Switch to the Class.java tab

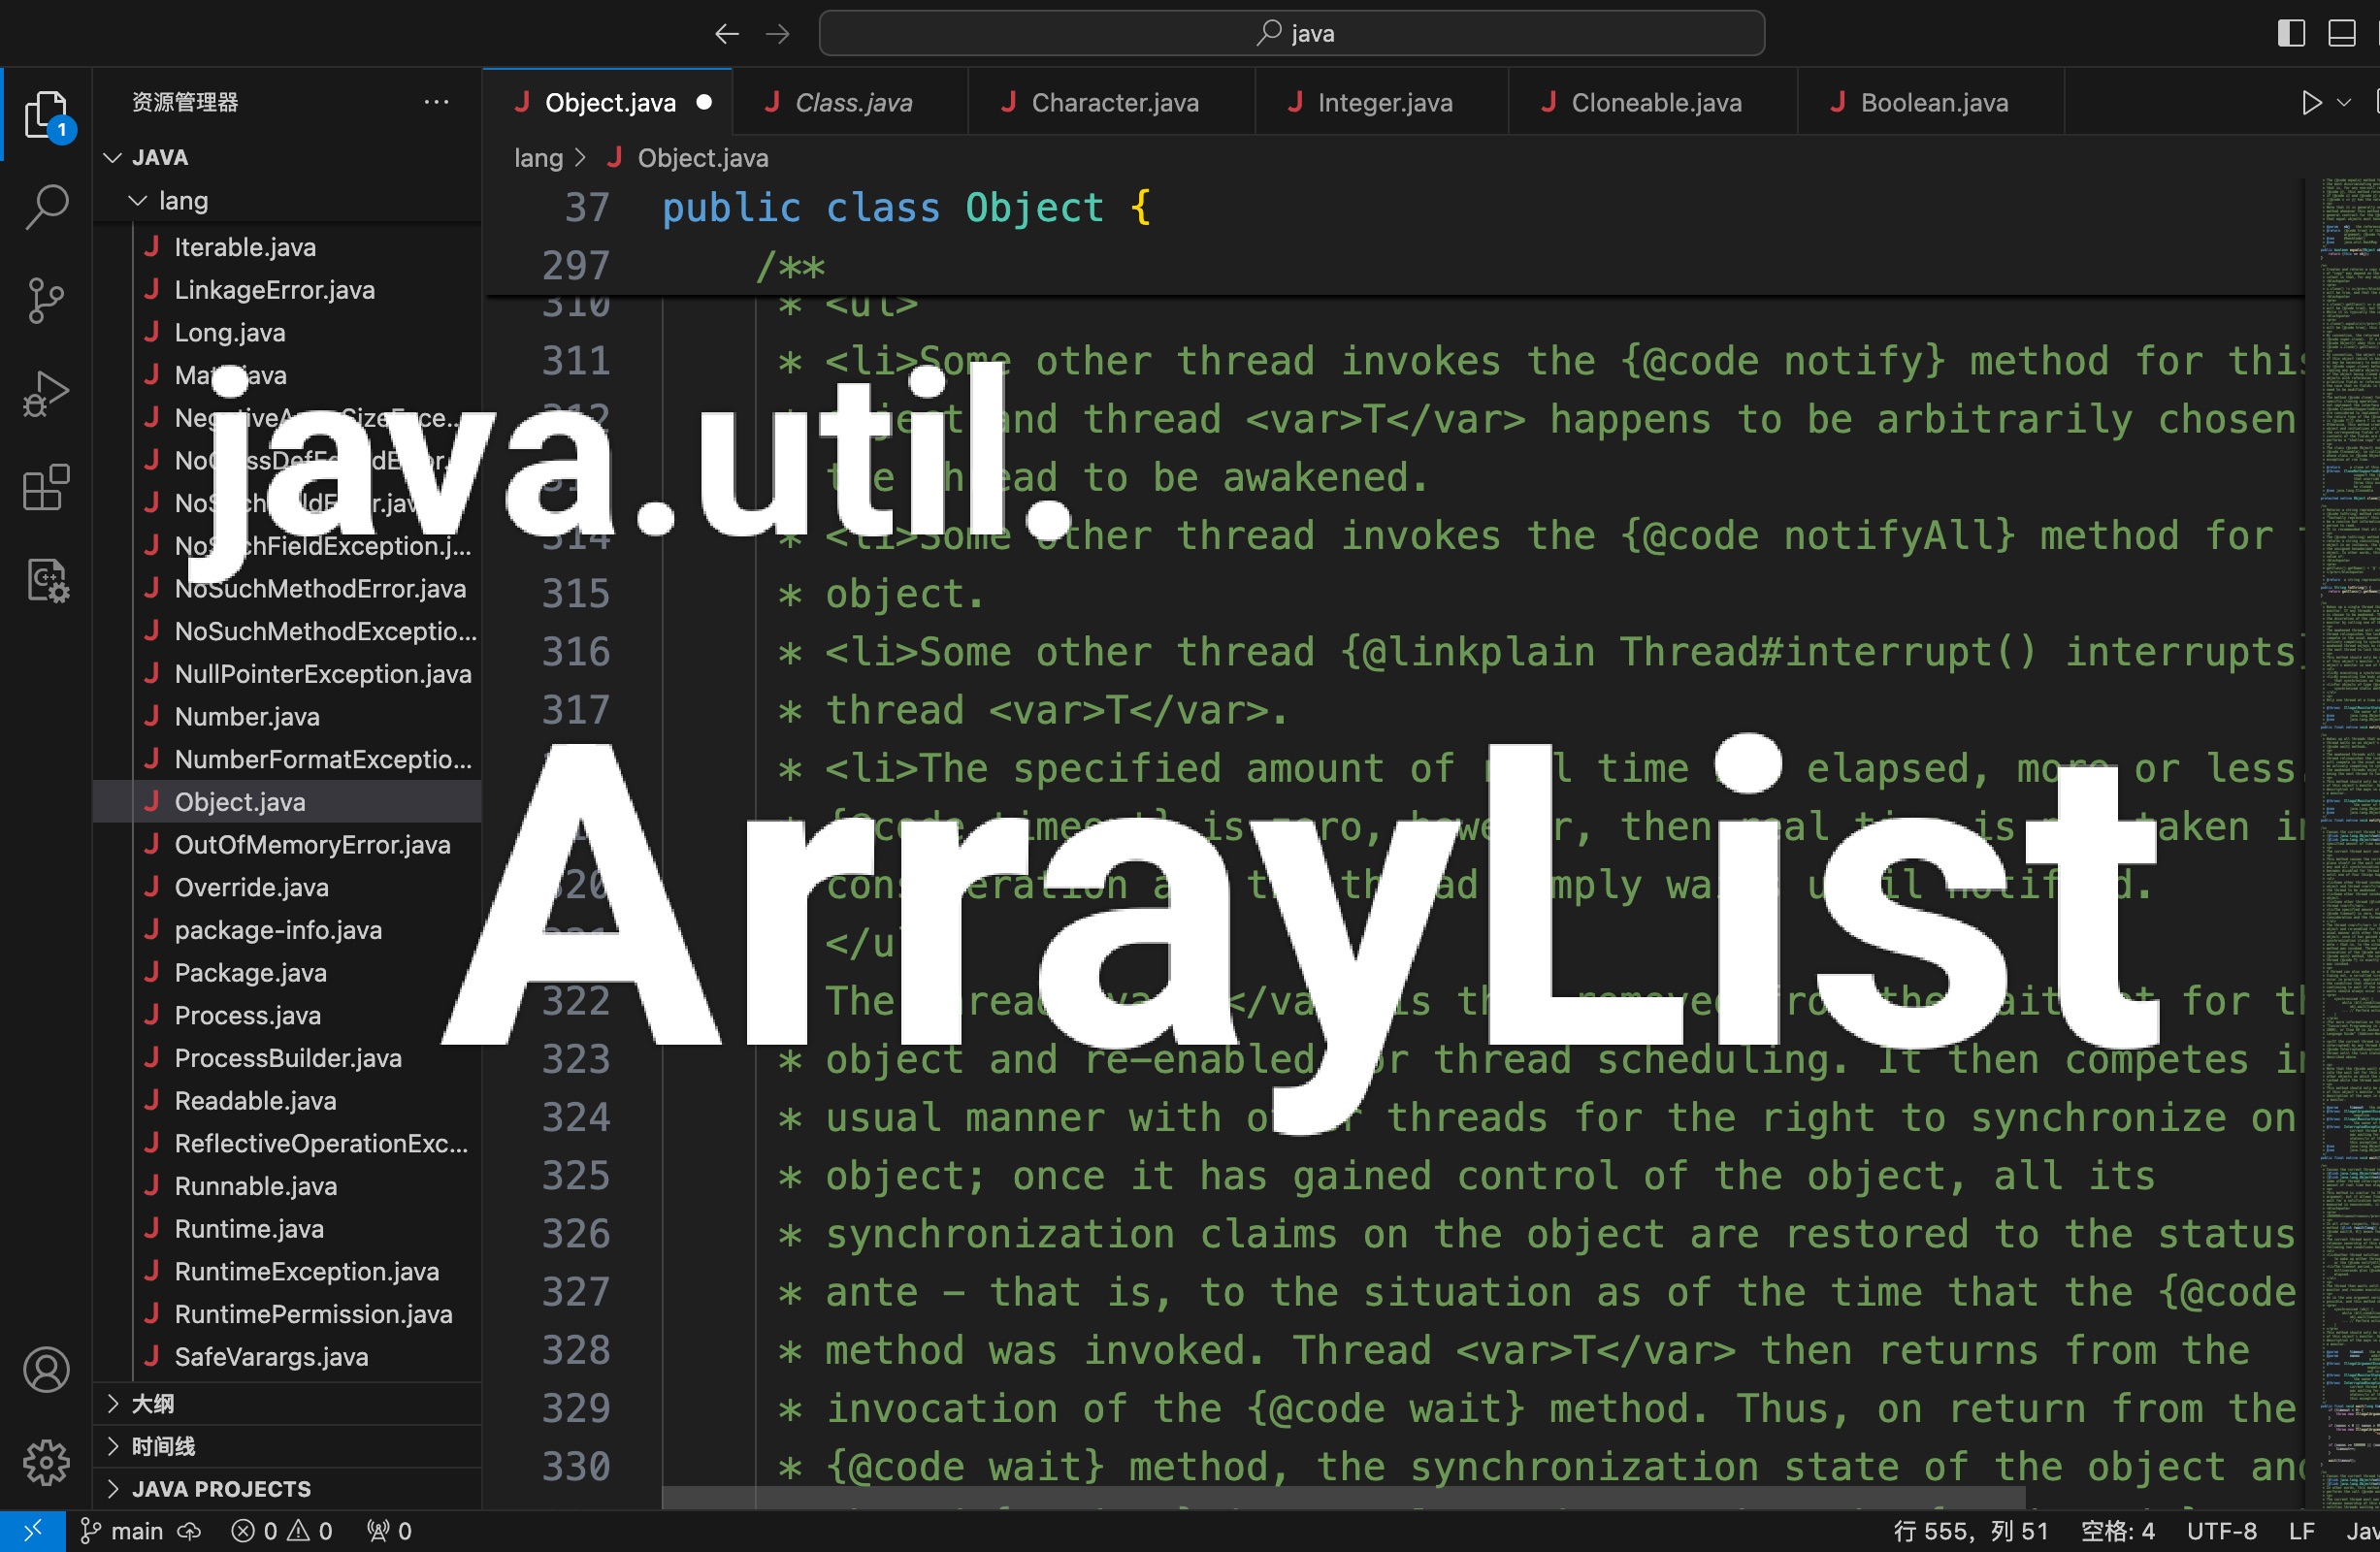[851, 102]
